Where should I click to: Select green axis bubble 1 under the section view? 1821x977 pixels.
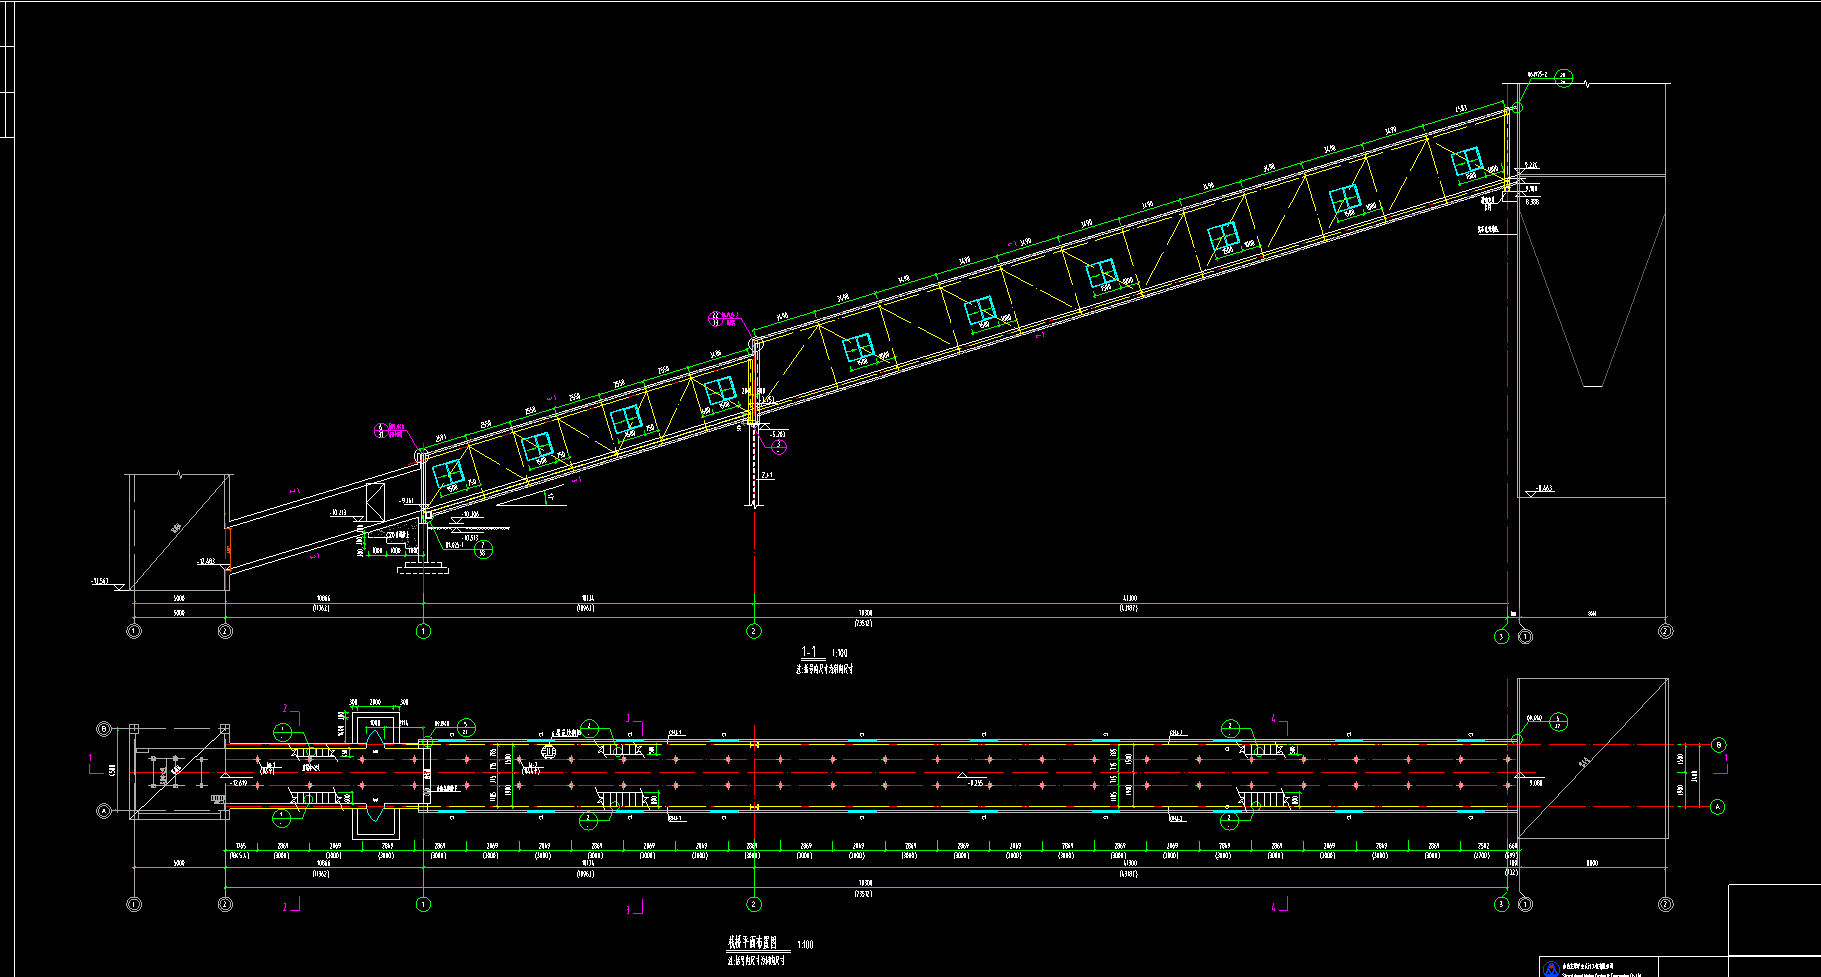[423, 631]
